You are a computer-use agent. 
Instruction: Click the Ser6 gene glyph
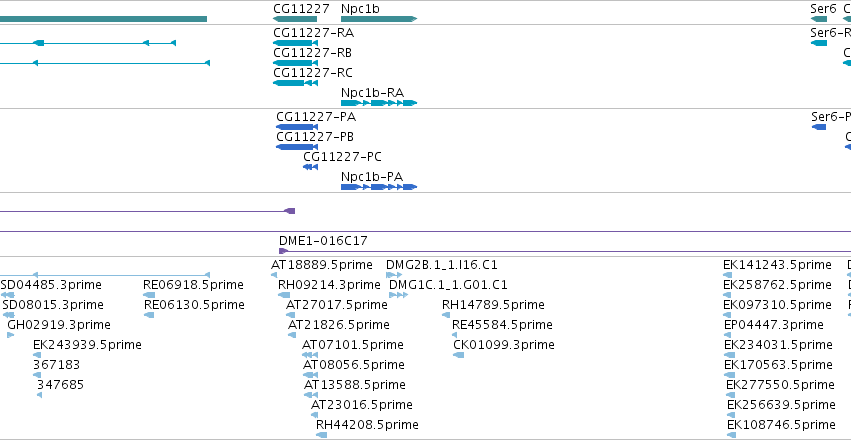point(819,19)
